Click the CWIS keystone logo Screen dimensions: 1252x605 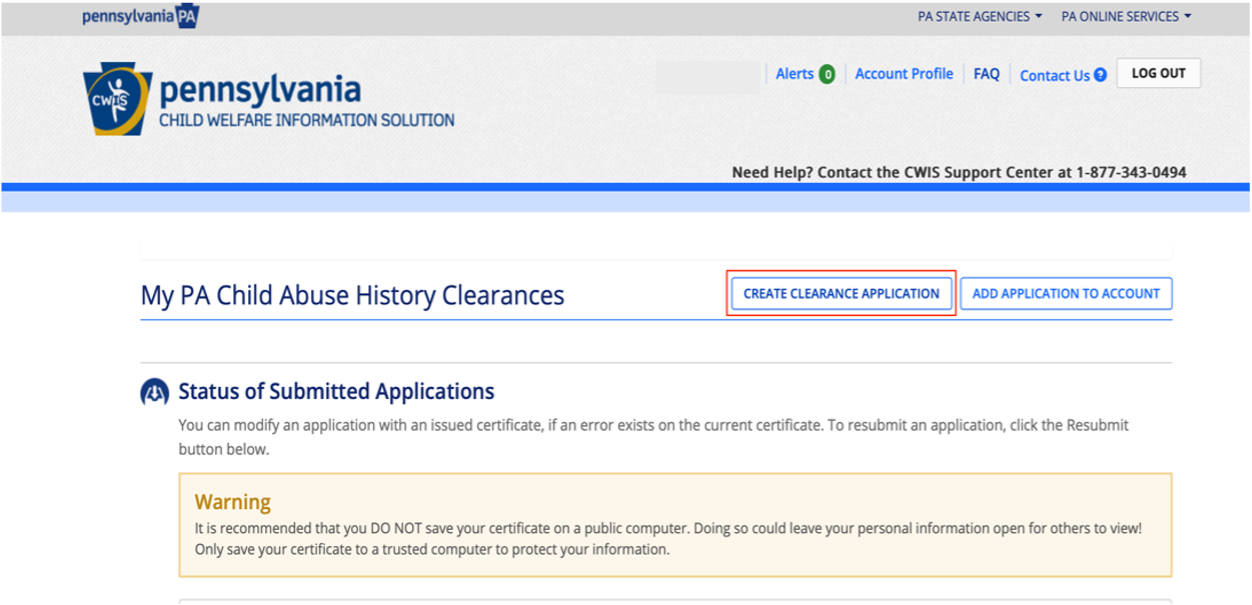[117, 101]
